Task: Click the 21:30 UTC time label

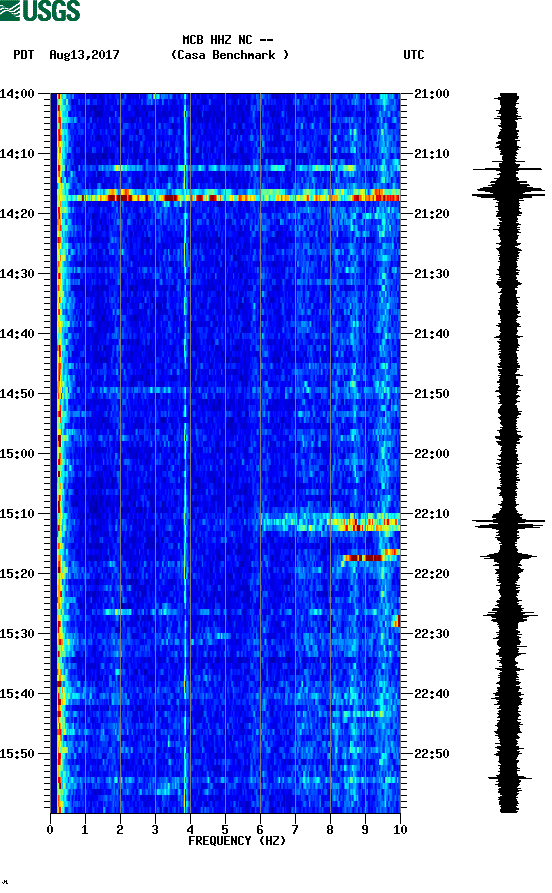Action: (x=432, y=273)
